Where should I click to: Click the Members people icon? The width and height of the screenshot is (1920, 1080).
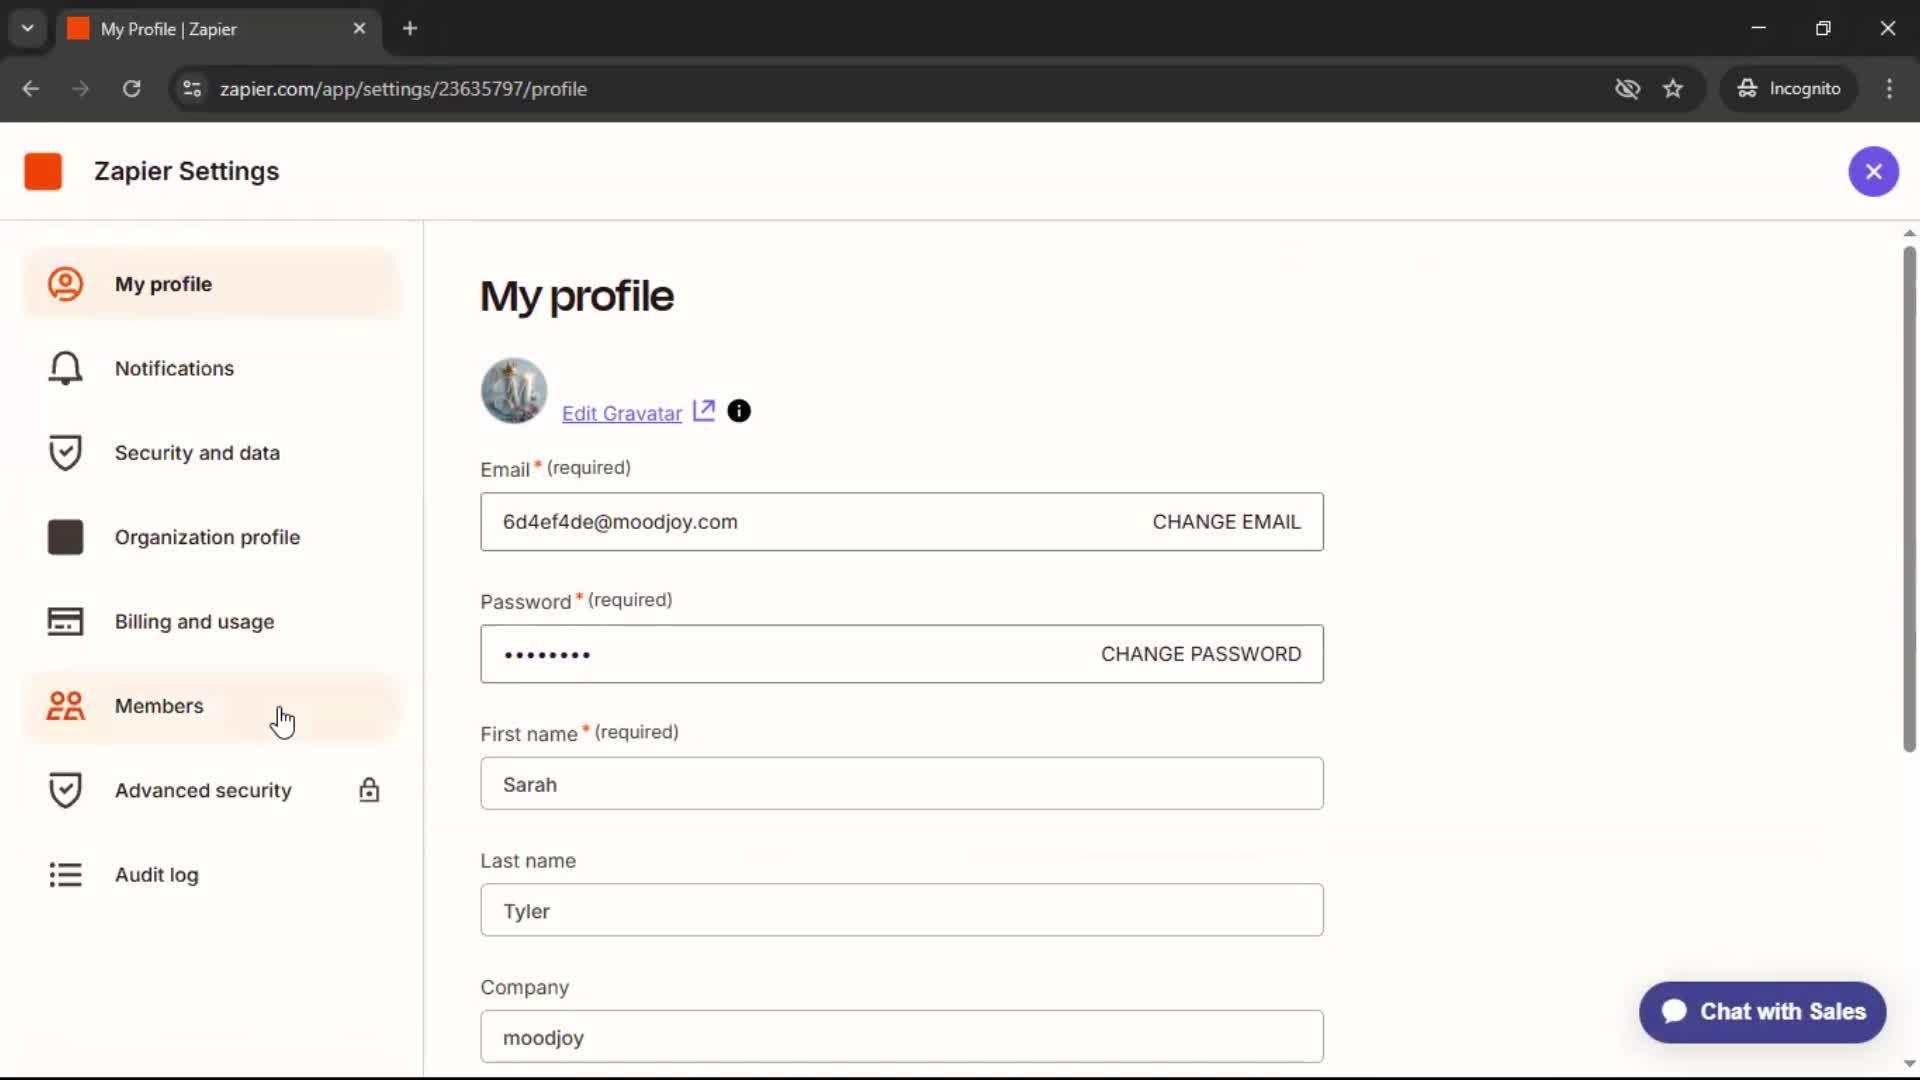click(x=65, y=706)
